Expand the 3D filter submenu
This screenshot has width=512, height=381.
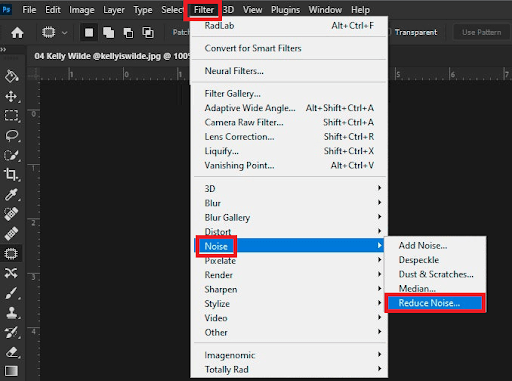coord(289,189)
